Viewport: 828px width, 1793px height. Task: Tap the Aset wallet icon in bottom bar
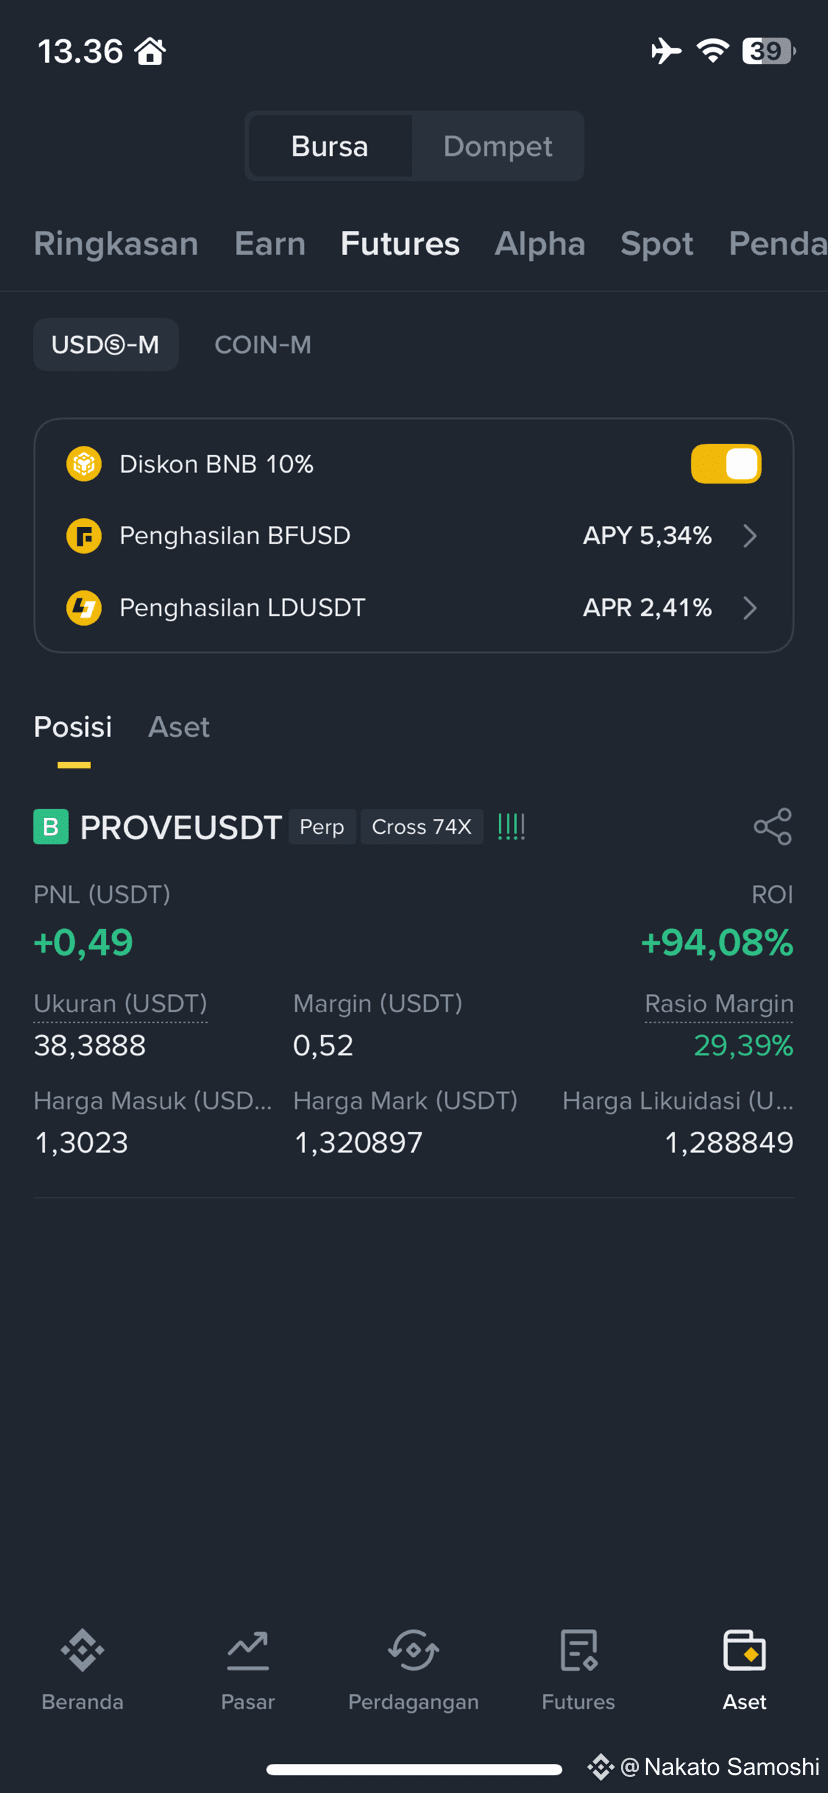coord(744,1650)
